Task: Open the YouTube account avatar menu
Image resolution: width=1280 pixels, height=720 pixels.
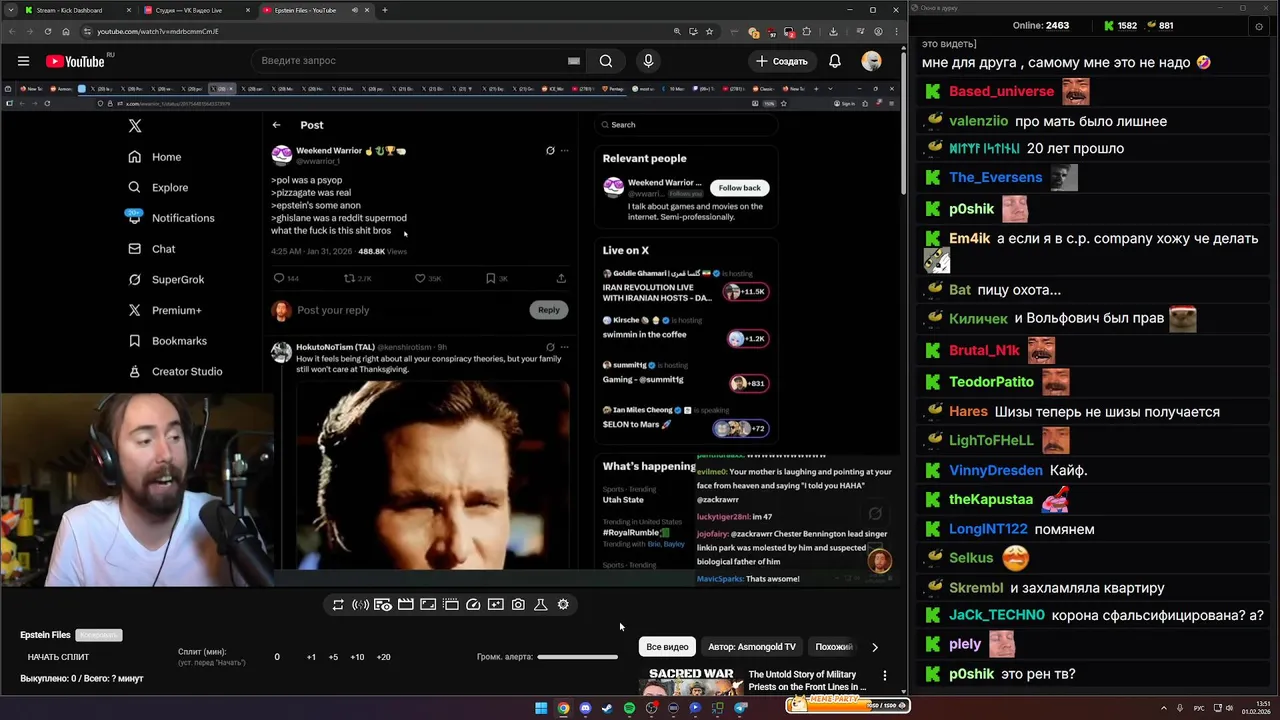Action: [x=872, y=61]
